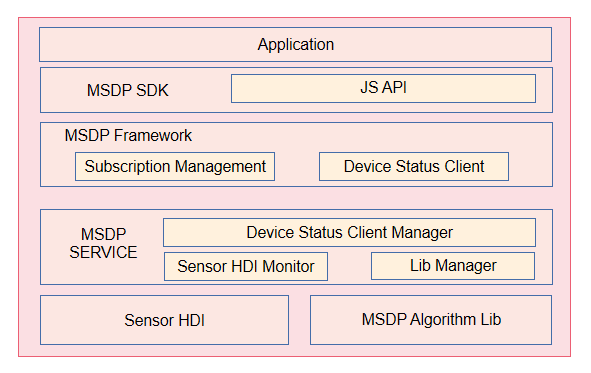The width and height of the screenshot is (591, 373).
Task: Click the word SDK beside JS API box
Action: (152, 90)
